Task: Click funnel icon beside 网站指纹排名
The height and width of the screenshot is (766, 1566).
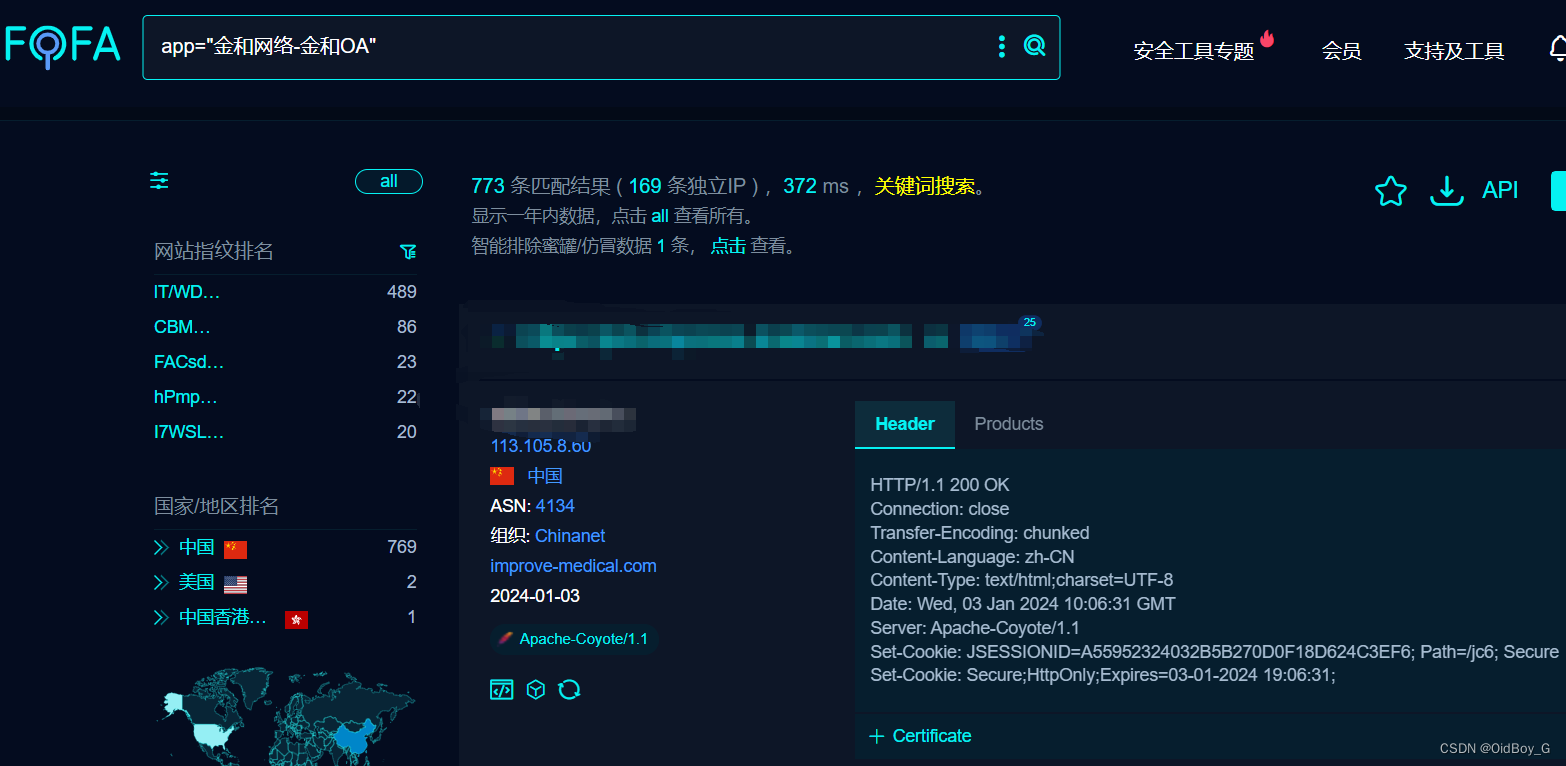Action: 408,251
